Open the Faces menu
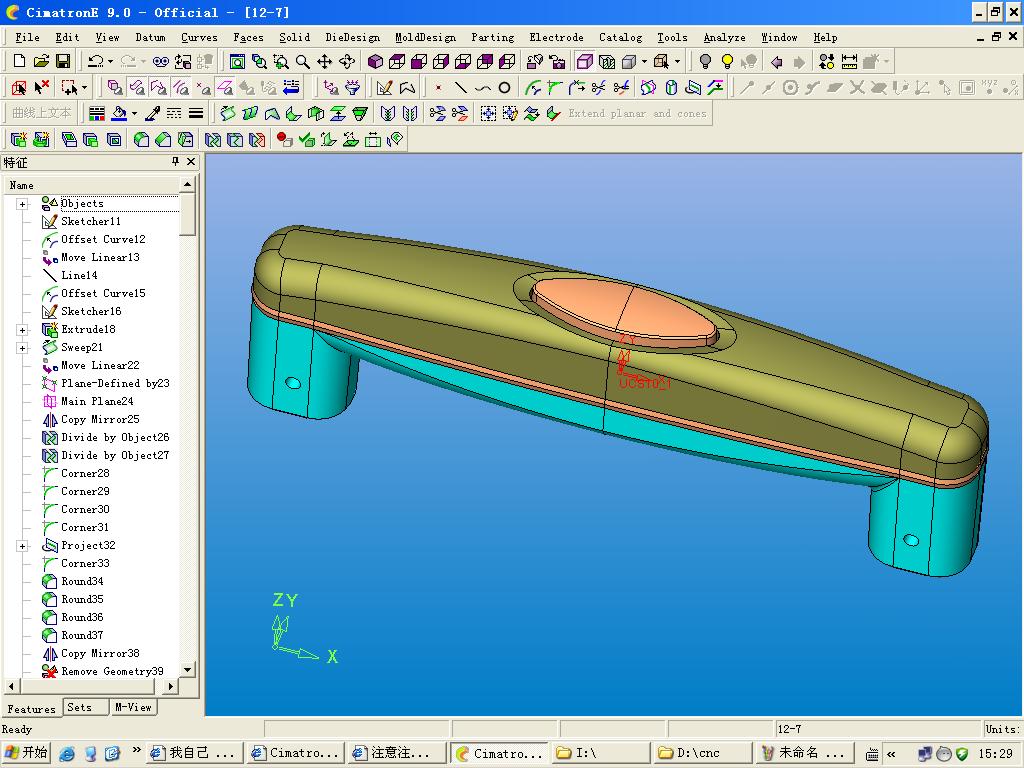The image size is (1024, 768). tap(248, 37)
